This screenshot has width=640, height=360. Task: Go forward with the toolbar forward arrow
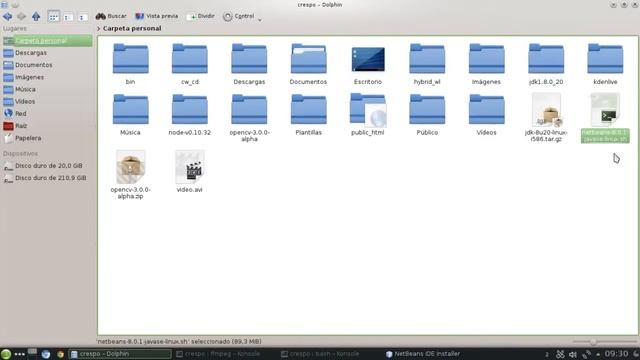coord(21,16)
